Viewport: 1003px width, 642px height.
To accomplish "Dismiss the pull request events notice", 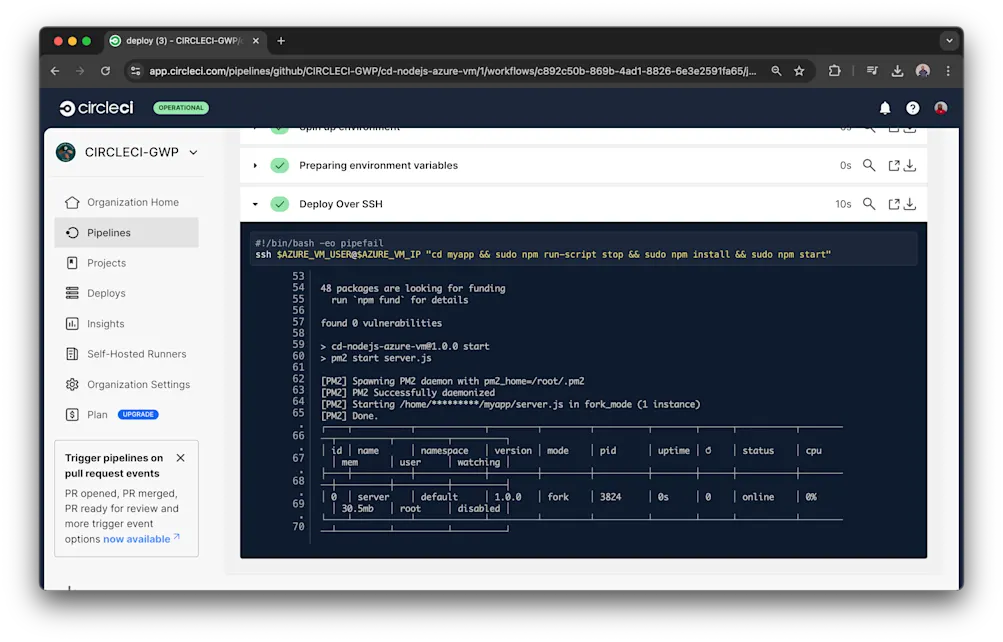I will (180, 458).
